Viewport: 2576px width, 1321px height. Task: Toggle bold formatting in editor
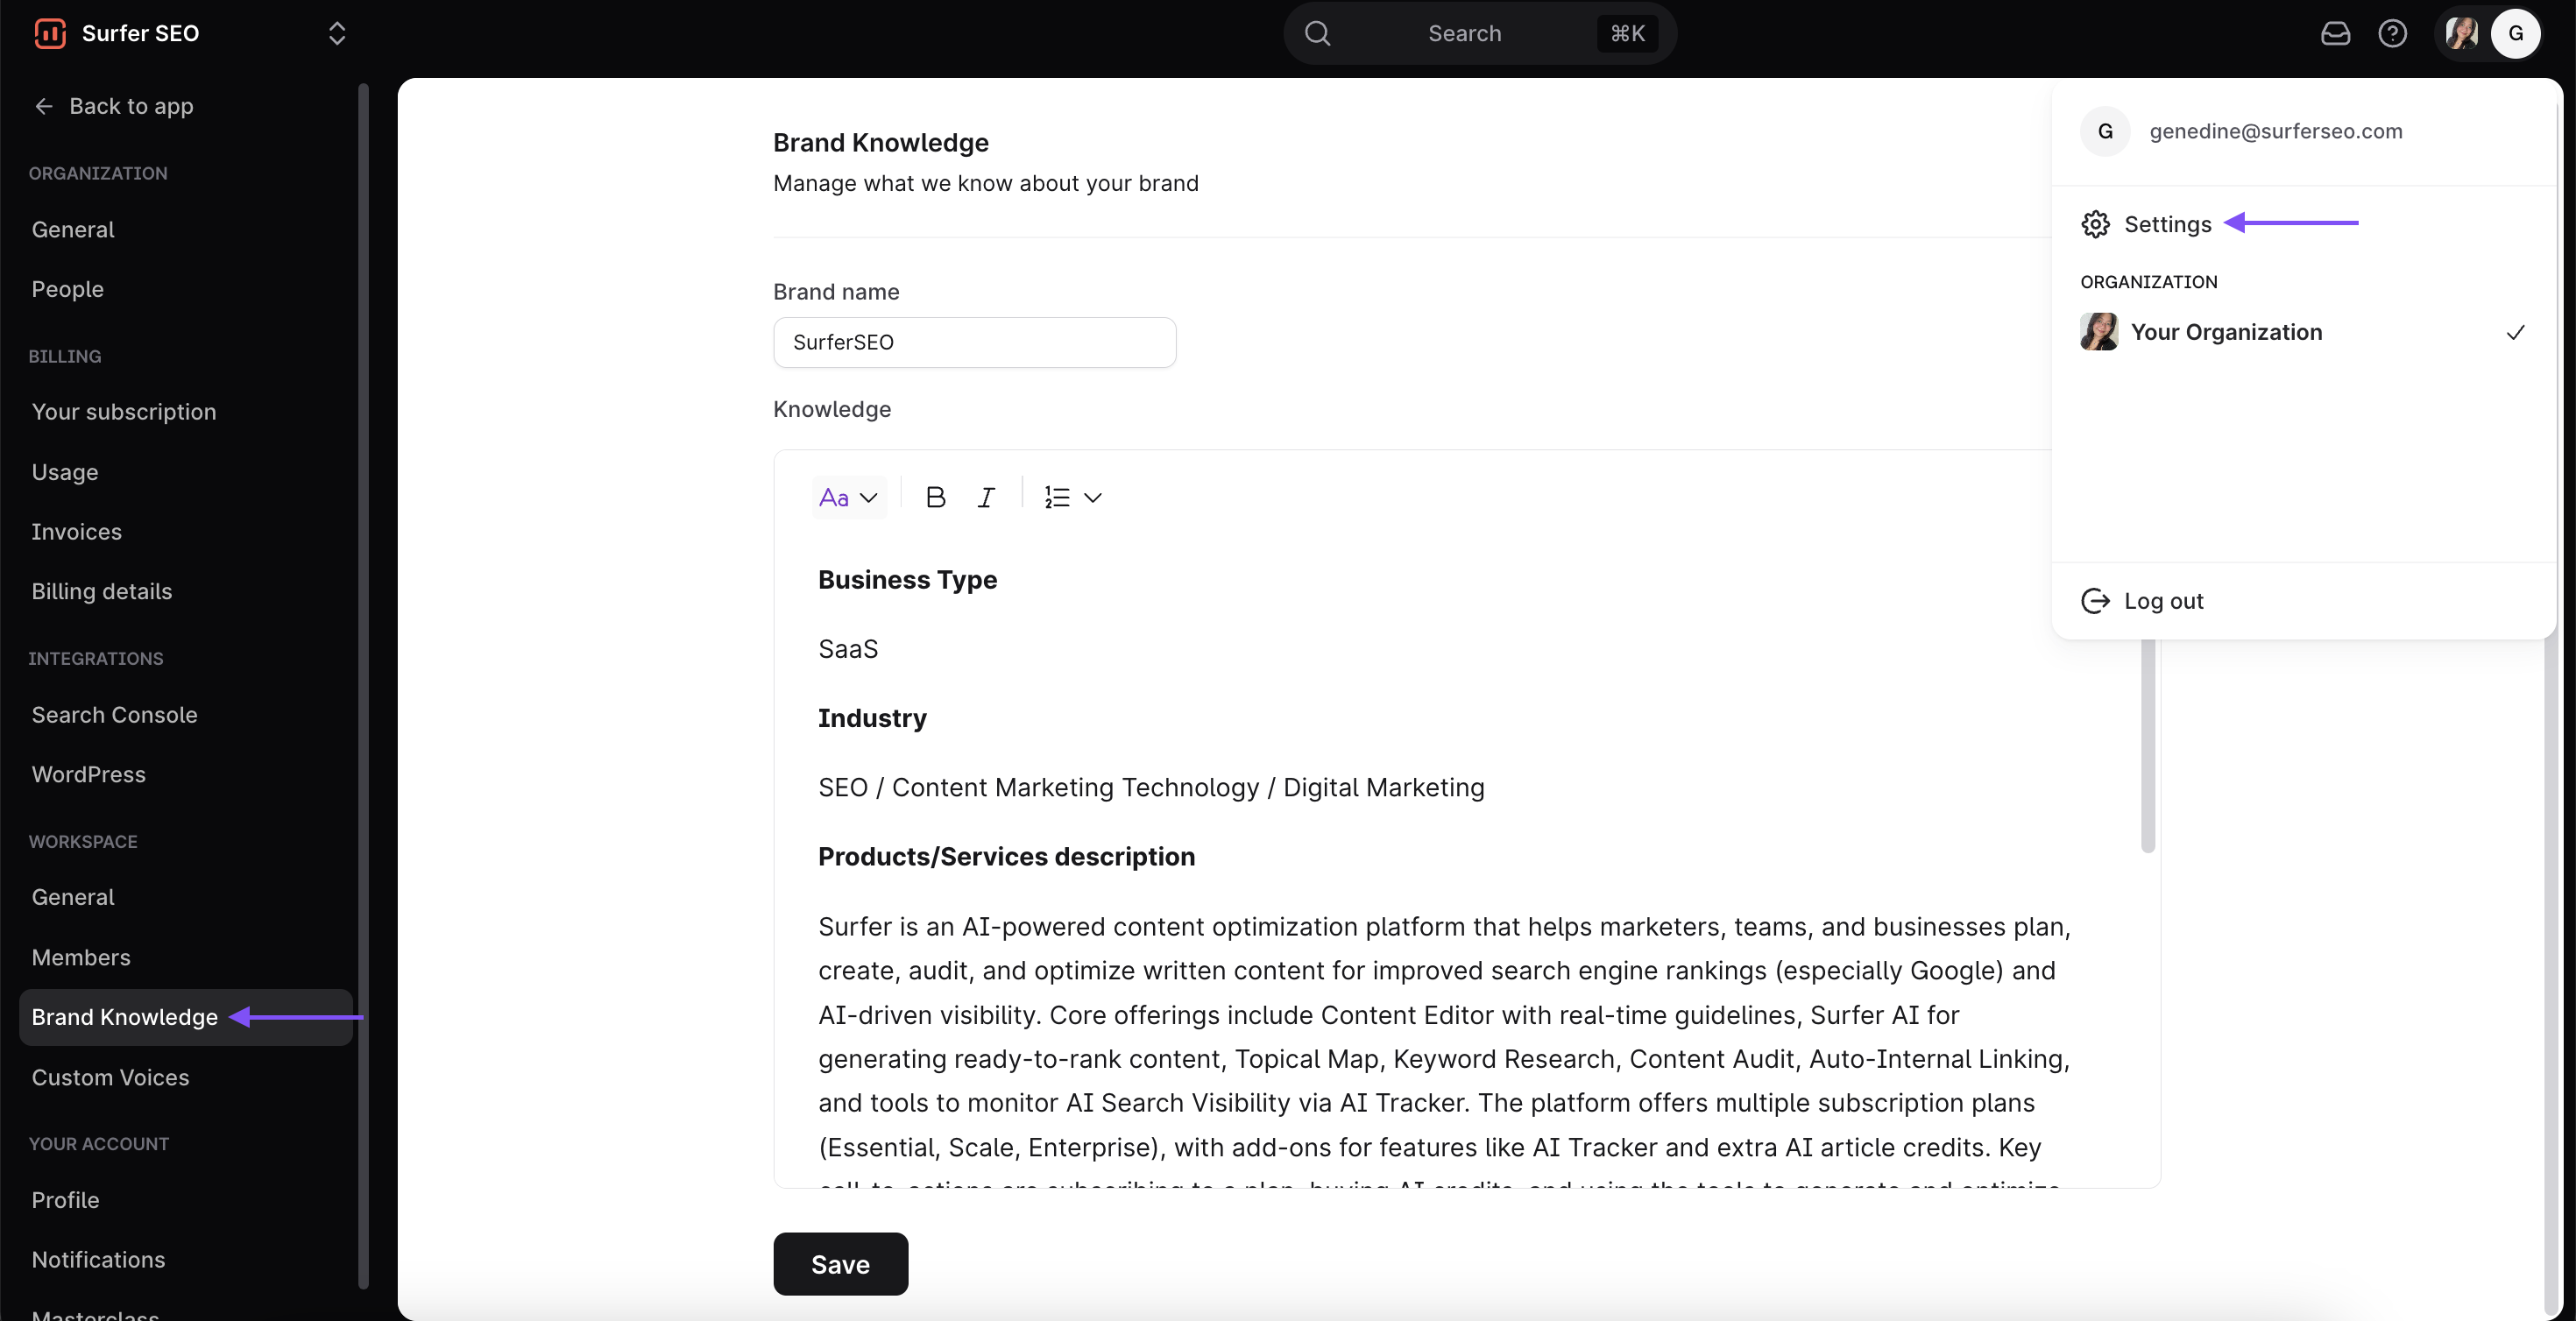click(935, 497)
